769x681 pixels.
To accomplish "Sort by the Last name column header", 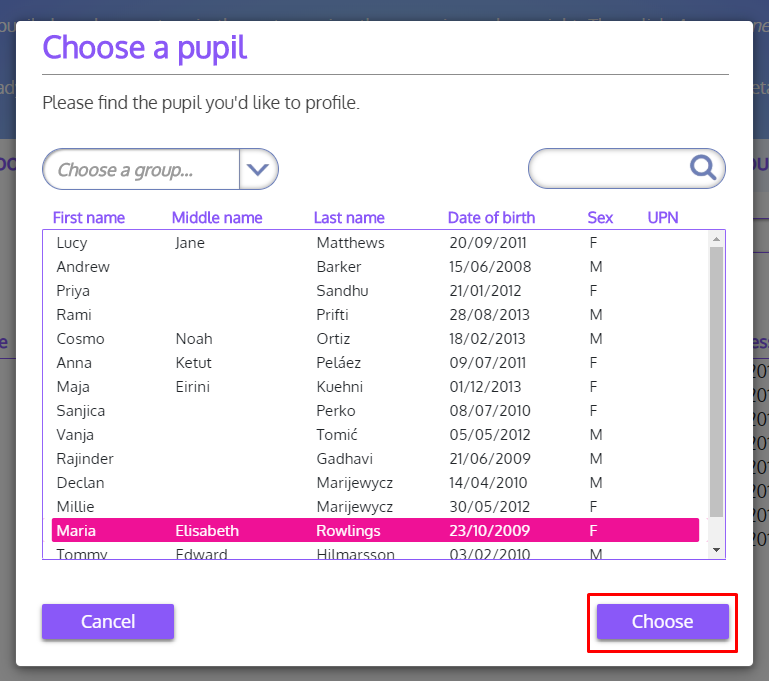I will (349, 218).
